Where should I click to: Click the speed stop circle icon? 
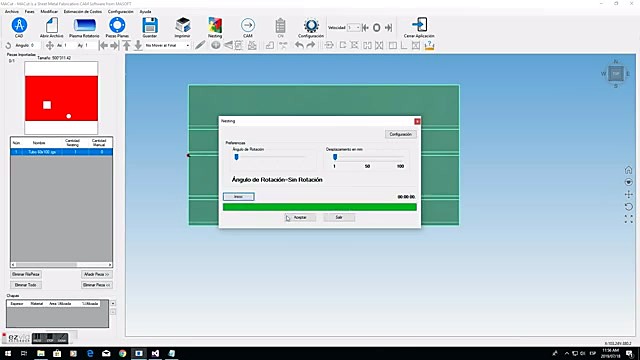tap(377, 28)
